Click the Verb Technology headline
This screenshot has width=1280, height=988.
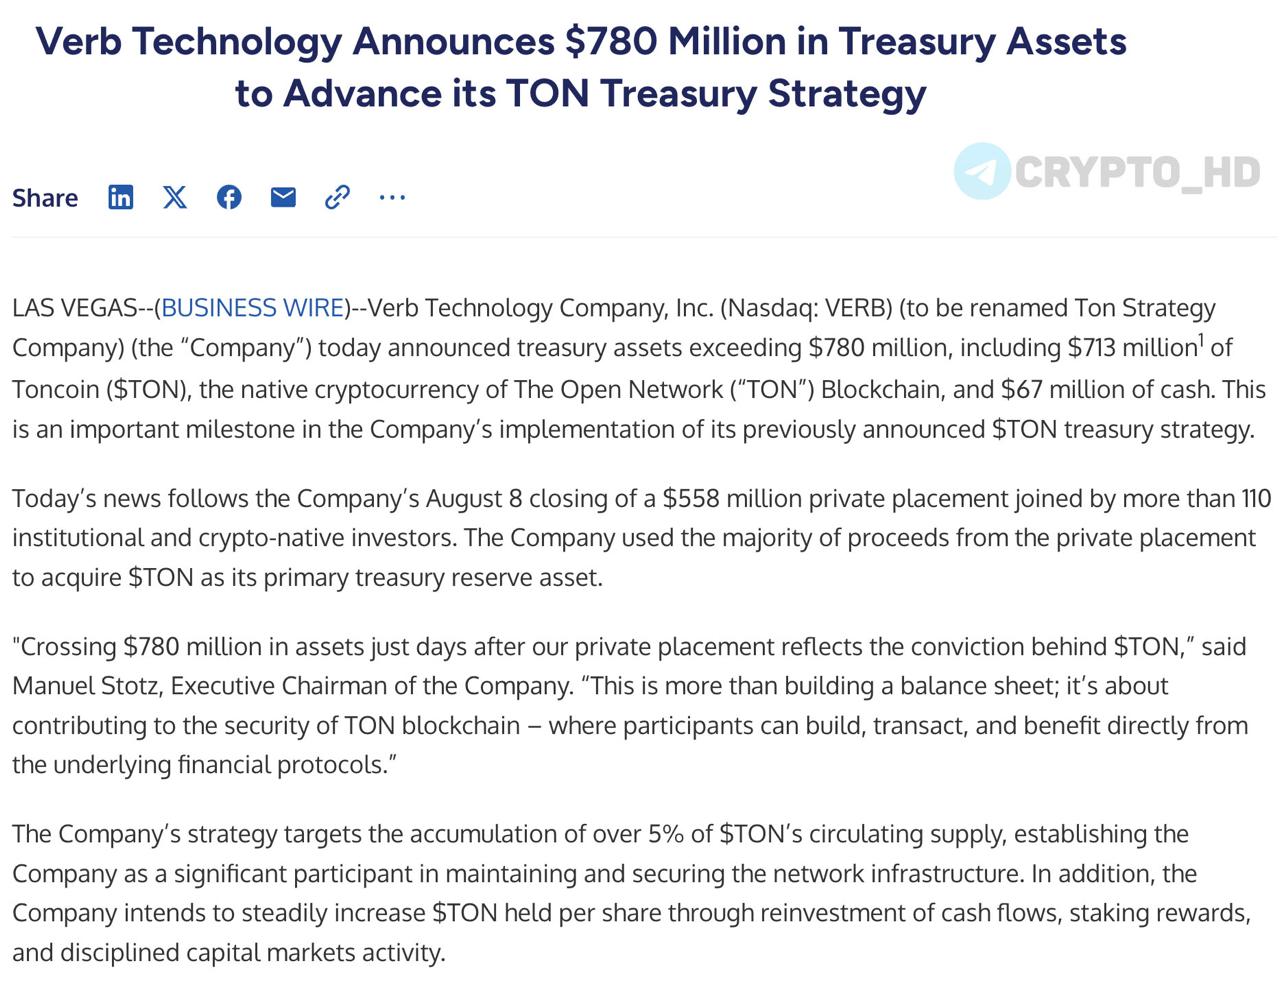pos(581,67)
